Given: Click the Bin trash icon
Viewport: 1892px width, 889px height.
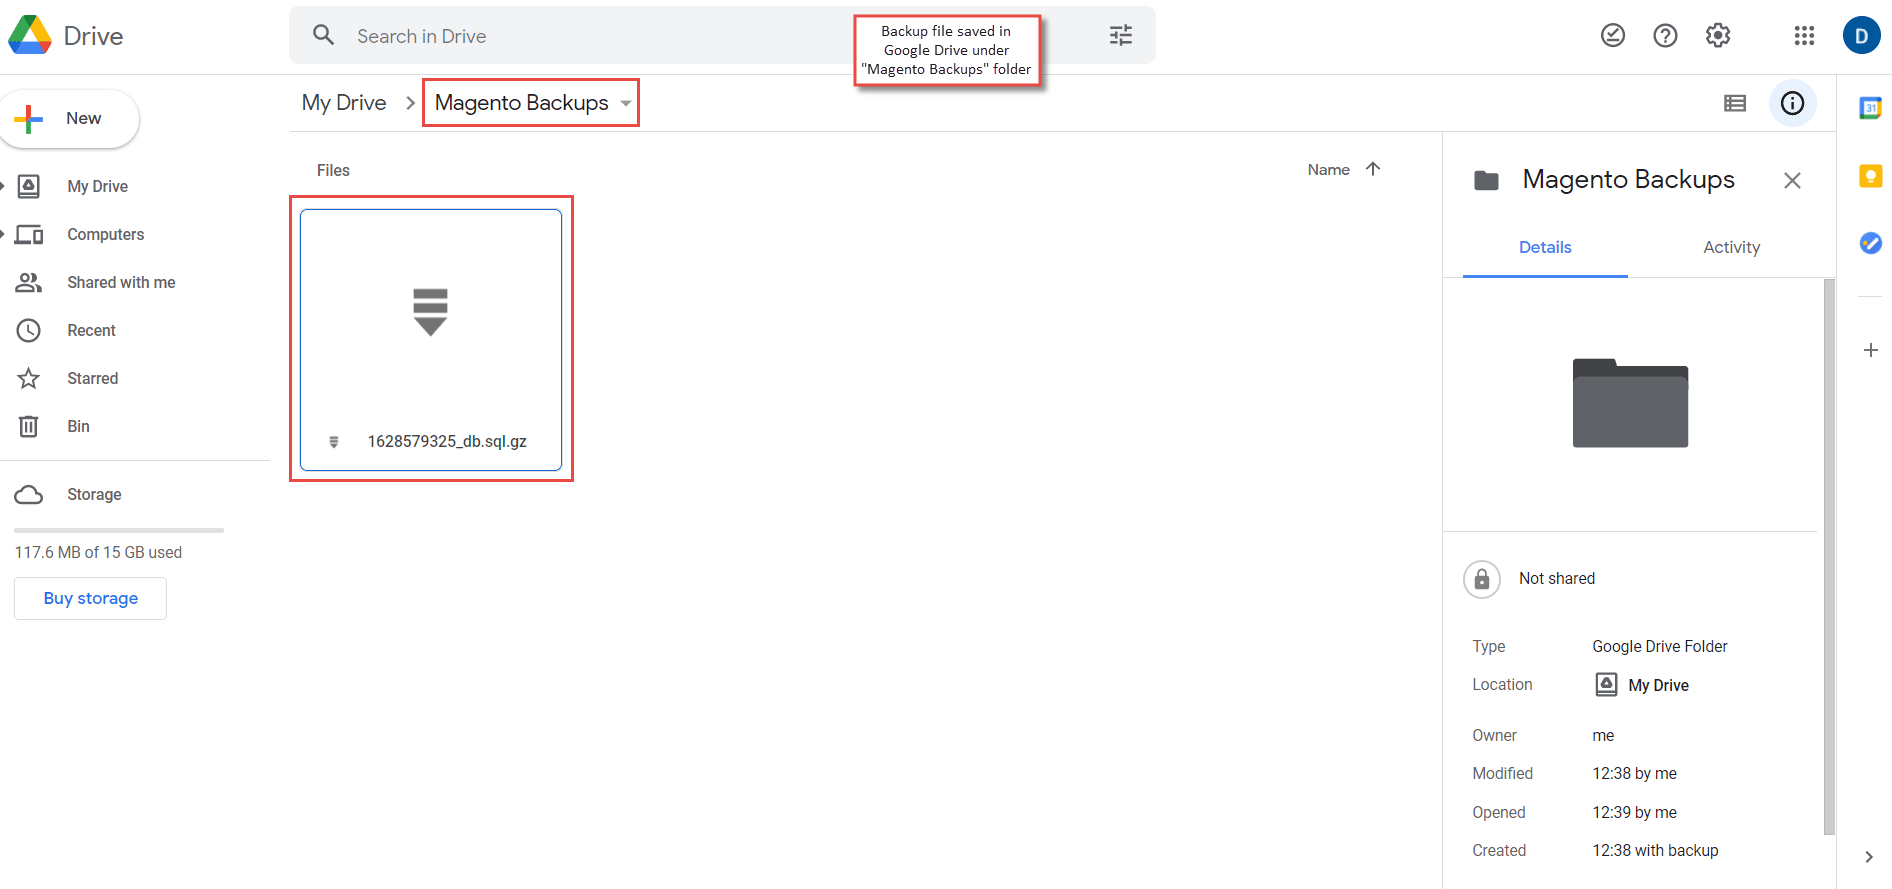Looking at the screenshot, I should click(x=29, y=426).
